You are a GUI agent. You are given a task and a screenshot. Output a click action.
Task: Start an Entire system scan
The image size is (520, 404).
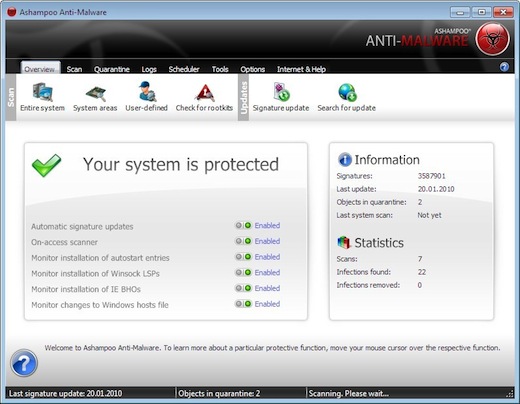(x=42, y=97)
